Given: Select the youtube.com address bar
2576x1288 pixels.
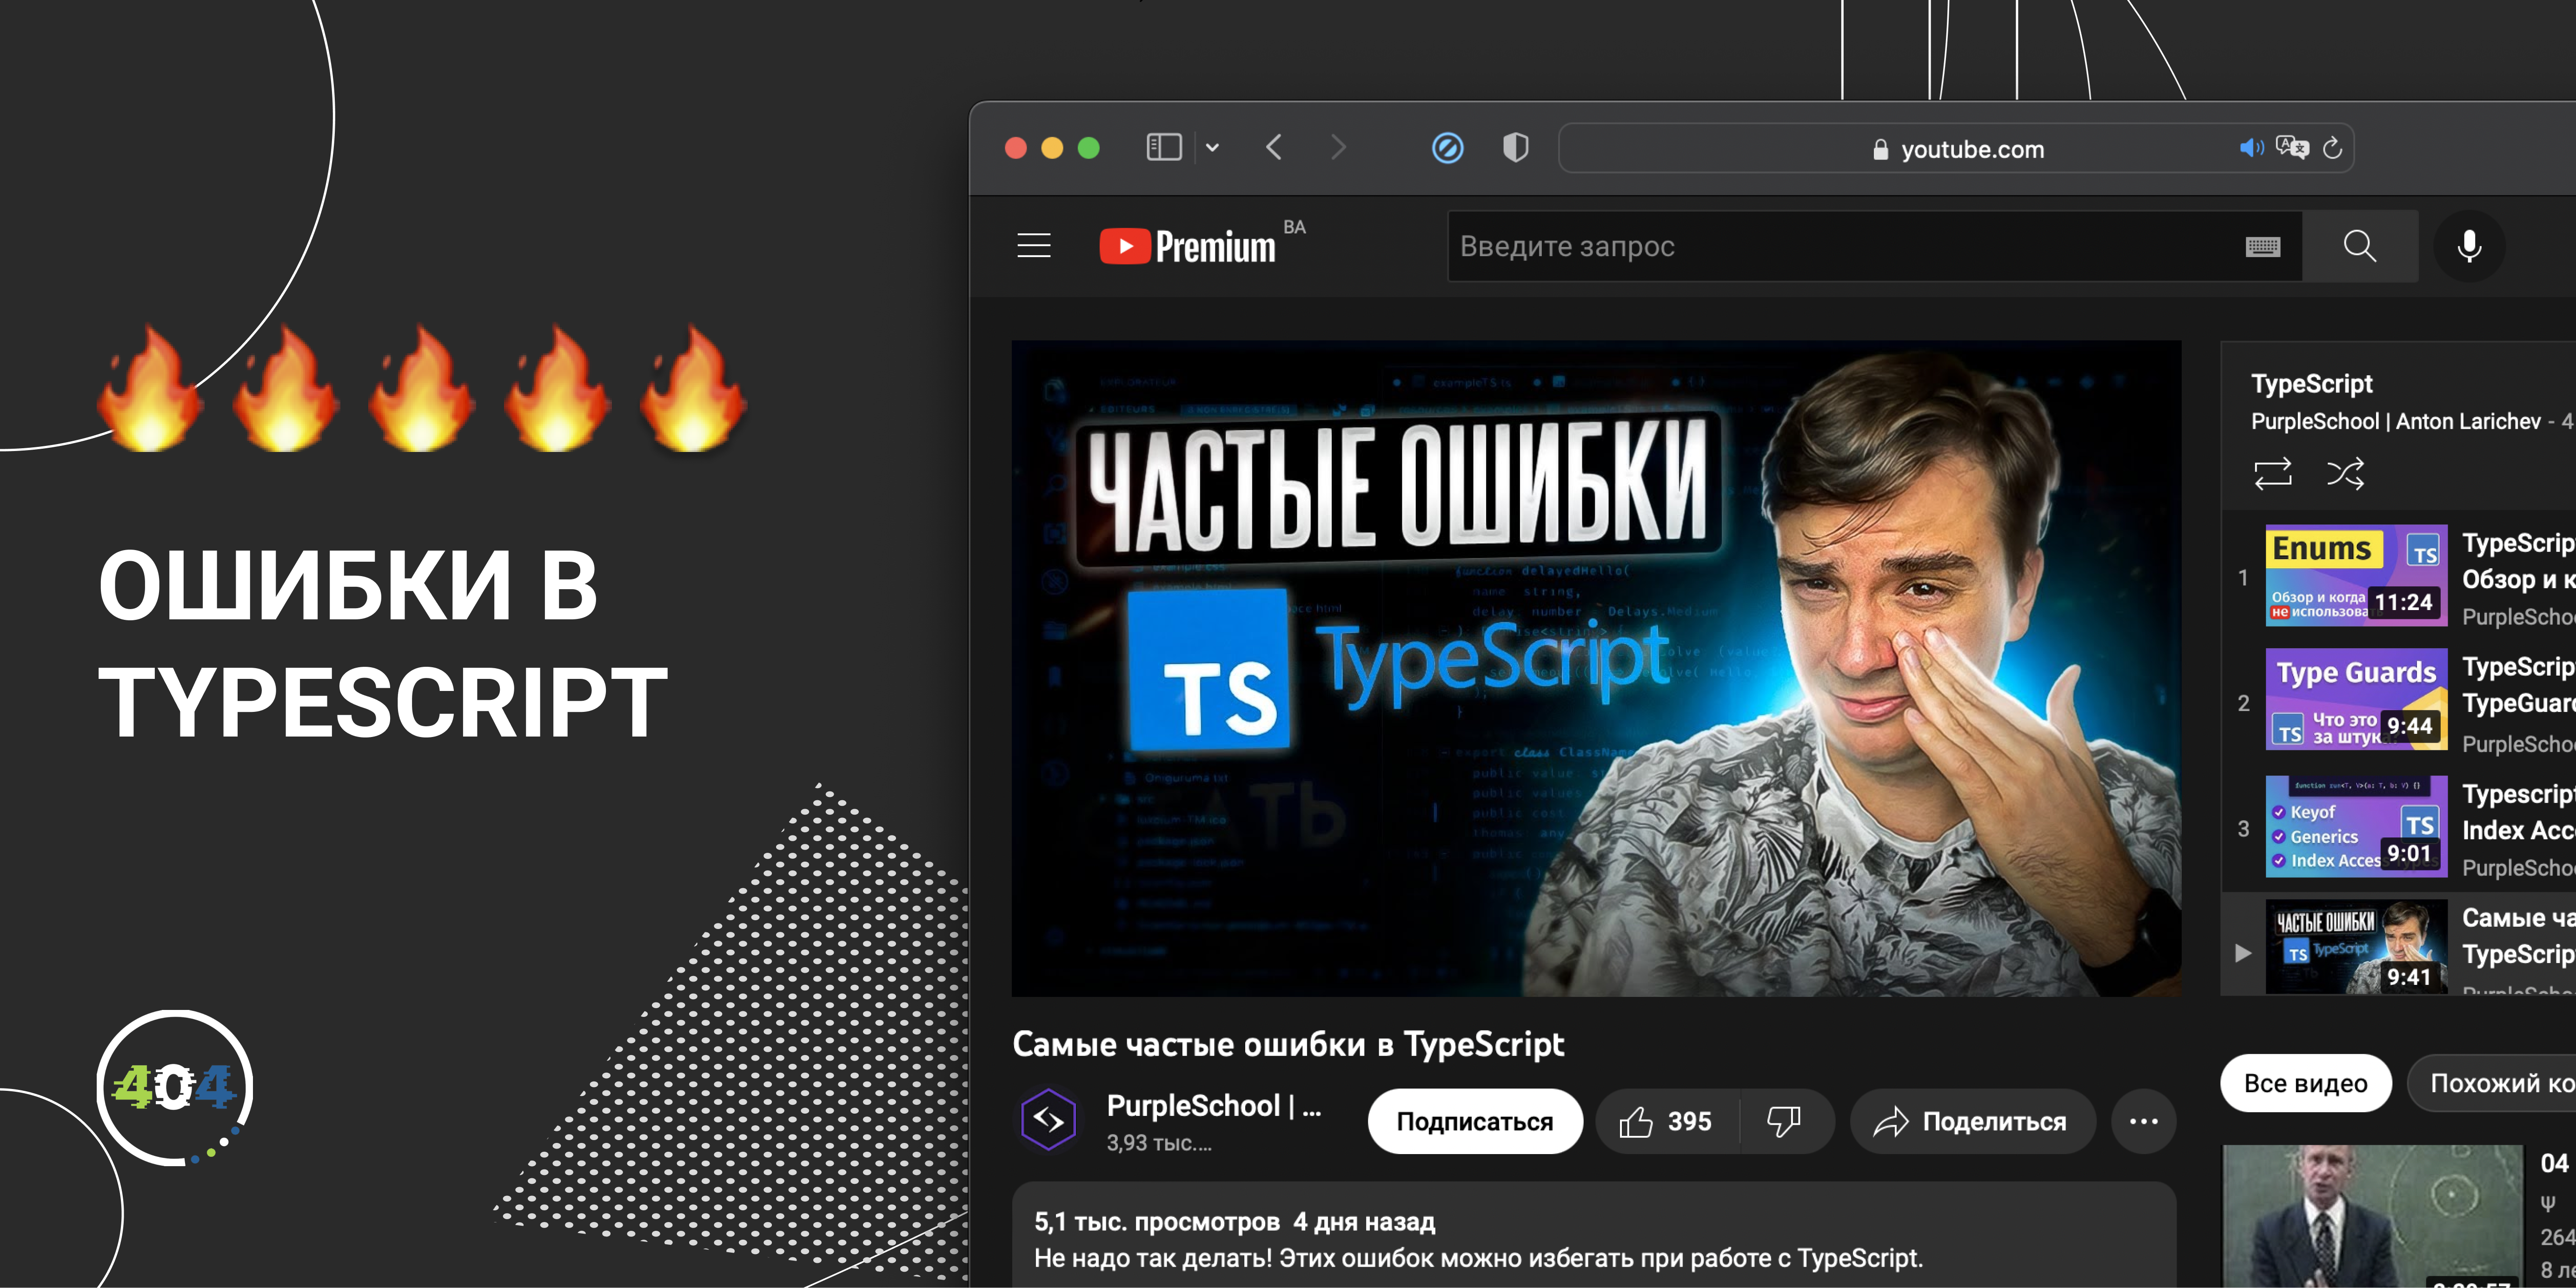Looking at the screenshot, I should (x=1956, y=148).
